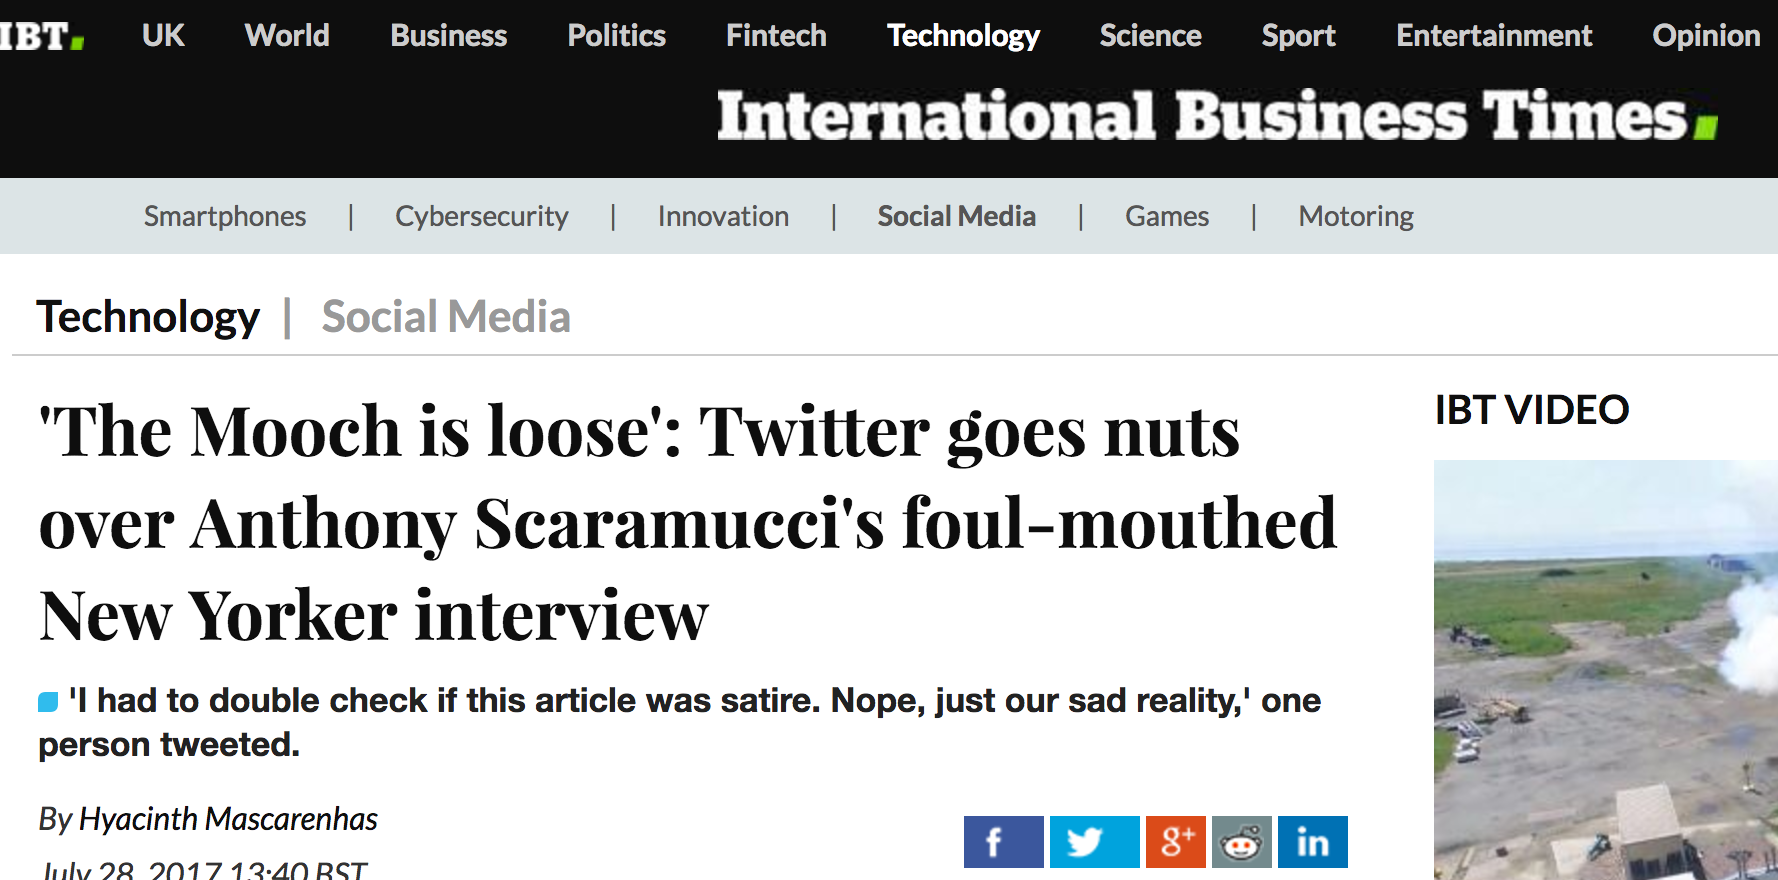Viewport: 1778px width, 880px height.
Task: Go to Entertainment section
Action: tap(1494, 36)
